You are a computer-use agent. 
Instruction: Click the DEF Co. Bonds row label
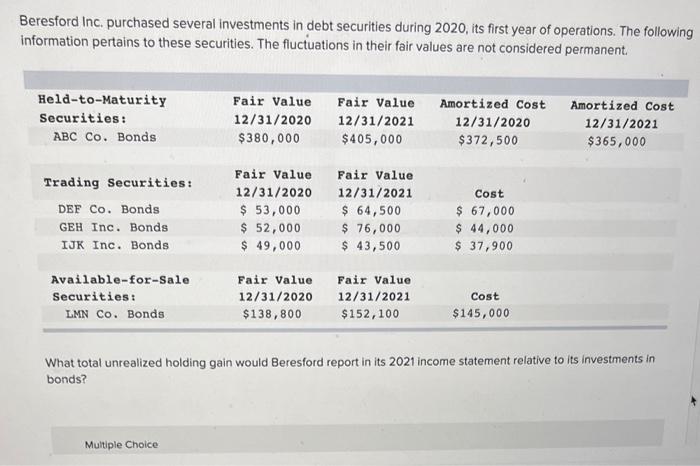click(109, 209)
